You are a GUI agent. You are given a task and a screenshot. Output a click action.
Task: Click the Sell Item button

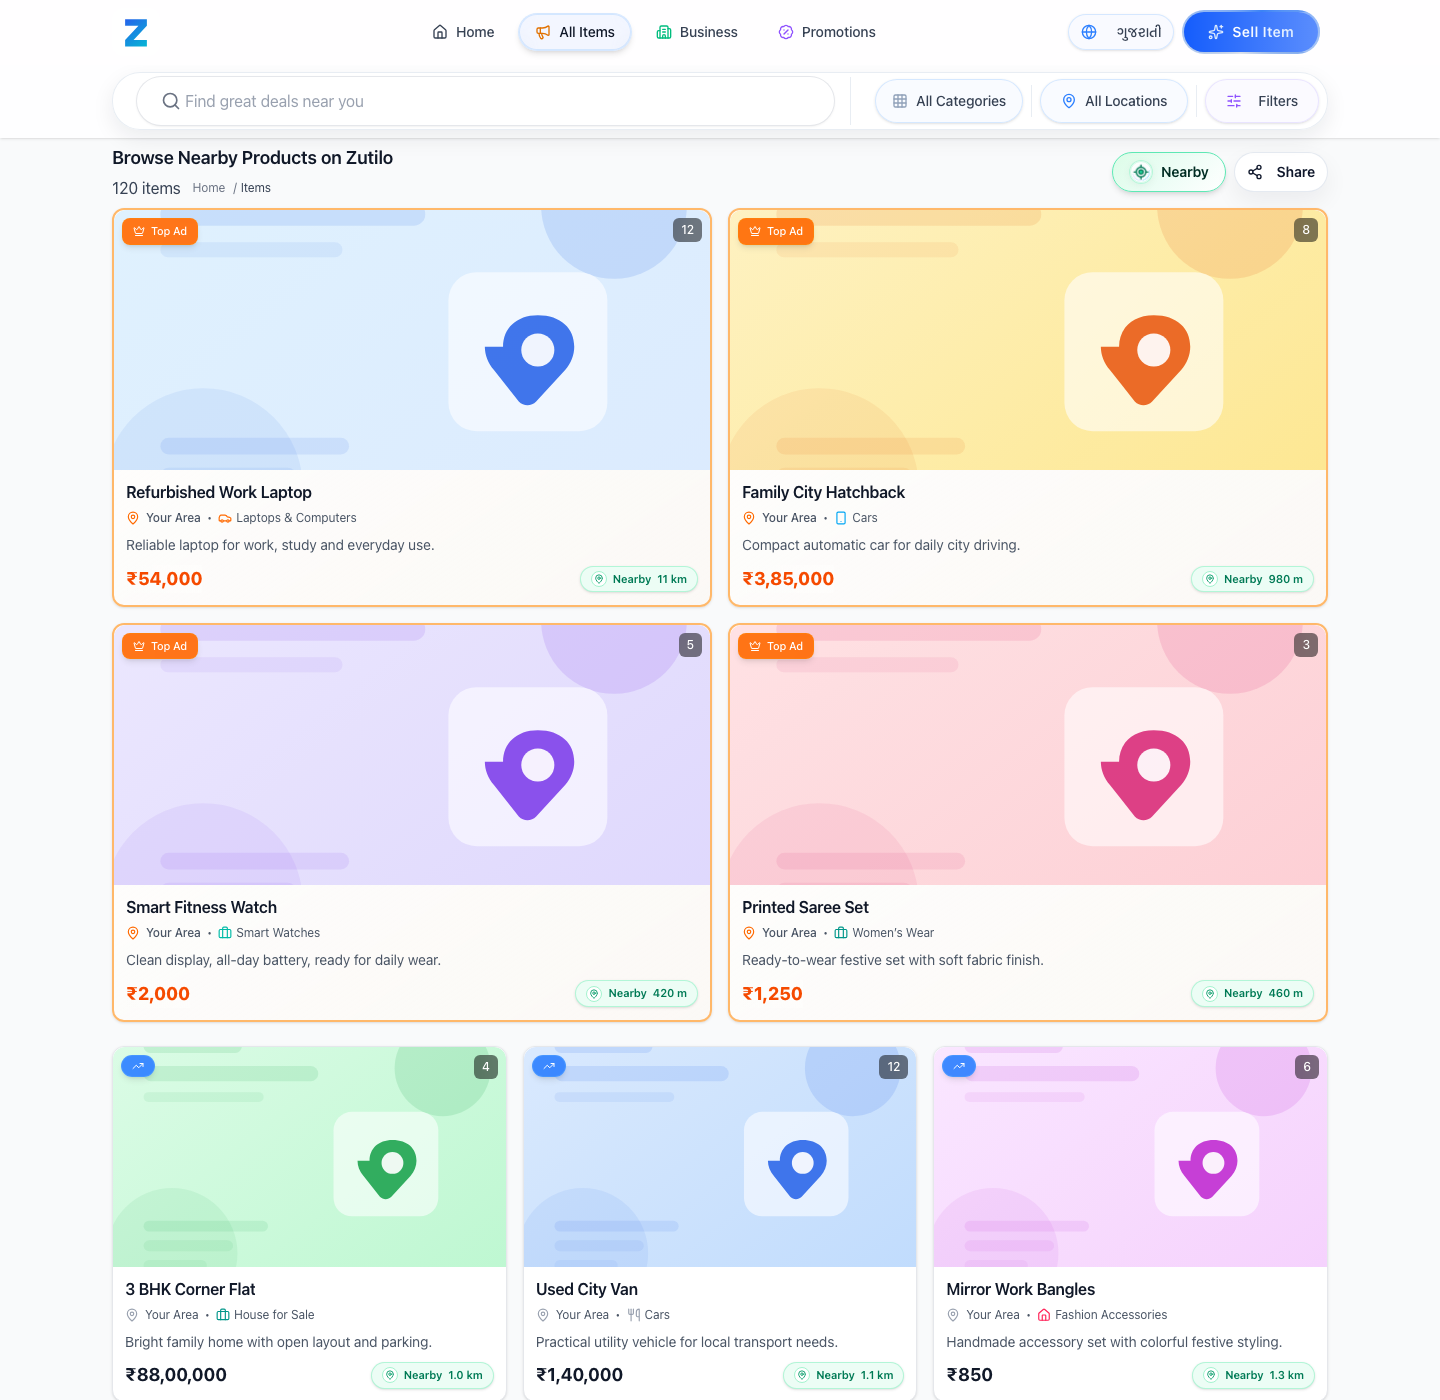[x=1250, y=32]
